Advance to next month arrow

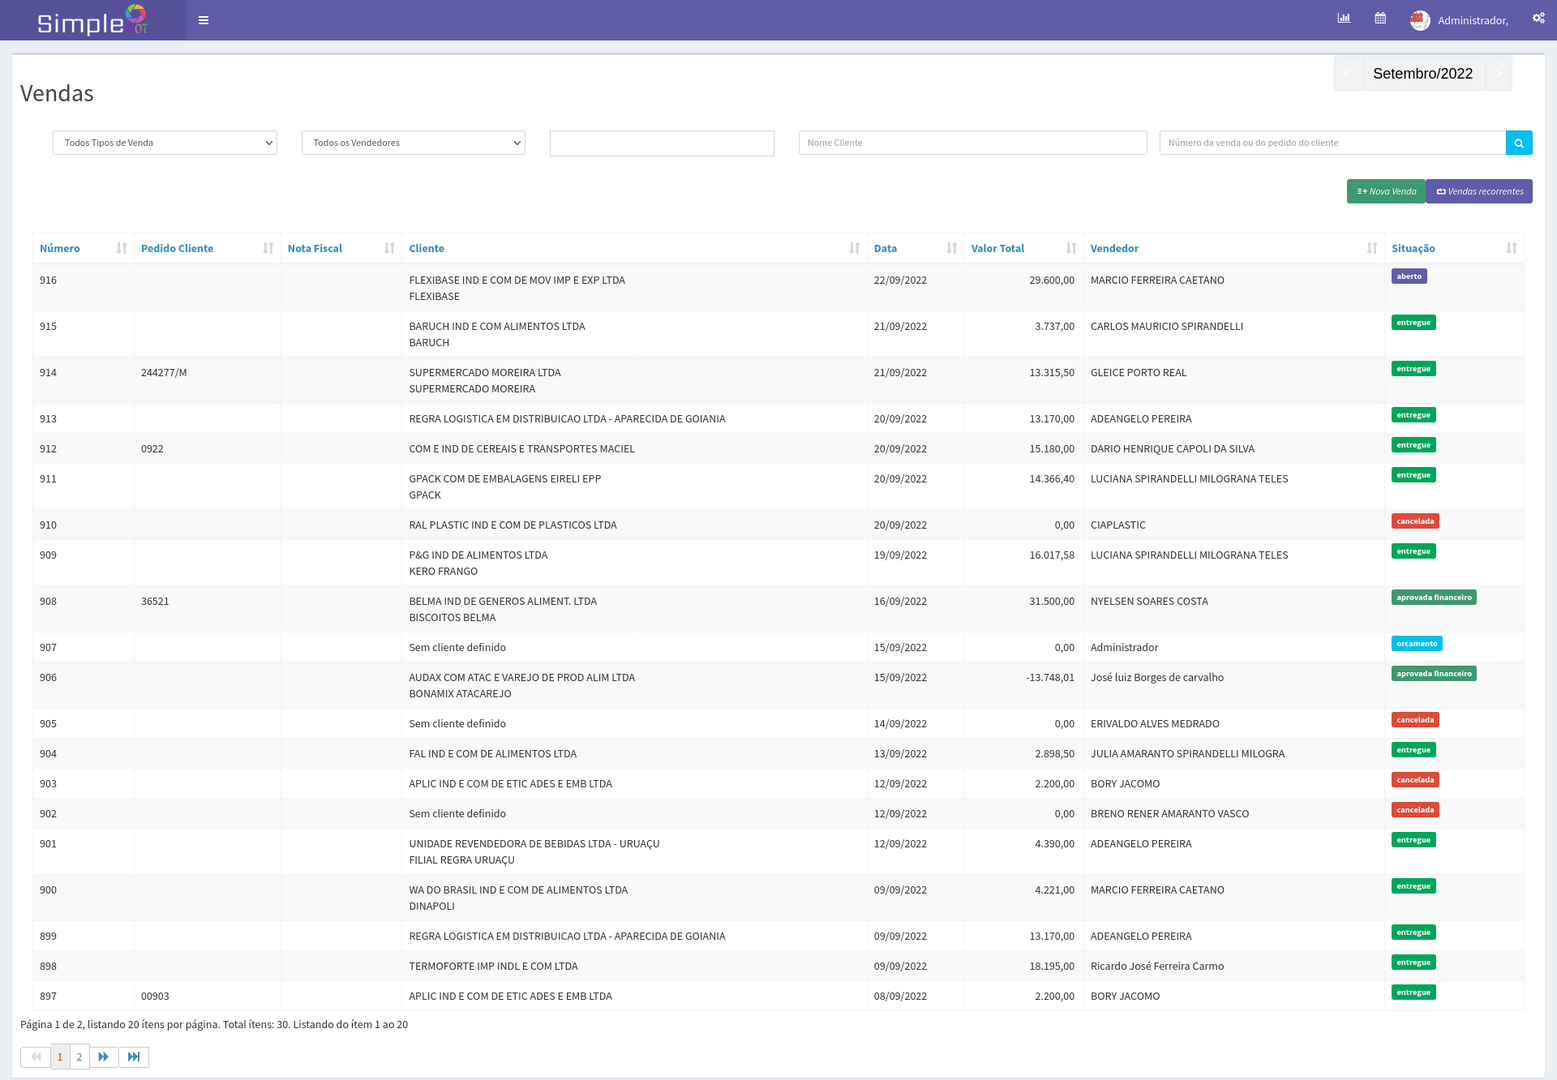point(1498,74)
